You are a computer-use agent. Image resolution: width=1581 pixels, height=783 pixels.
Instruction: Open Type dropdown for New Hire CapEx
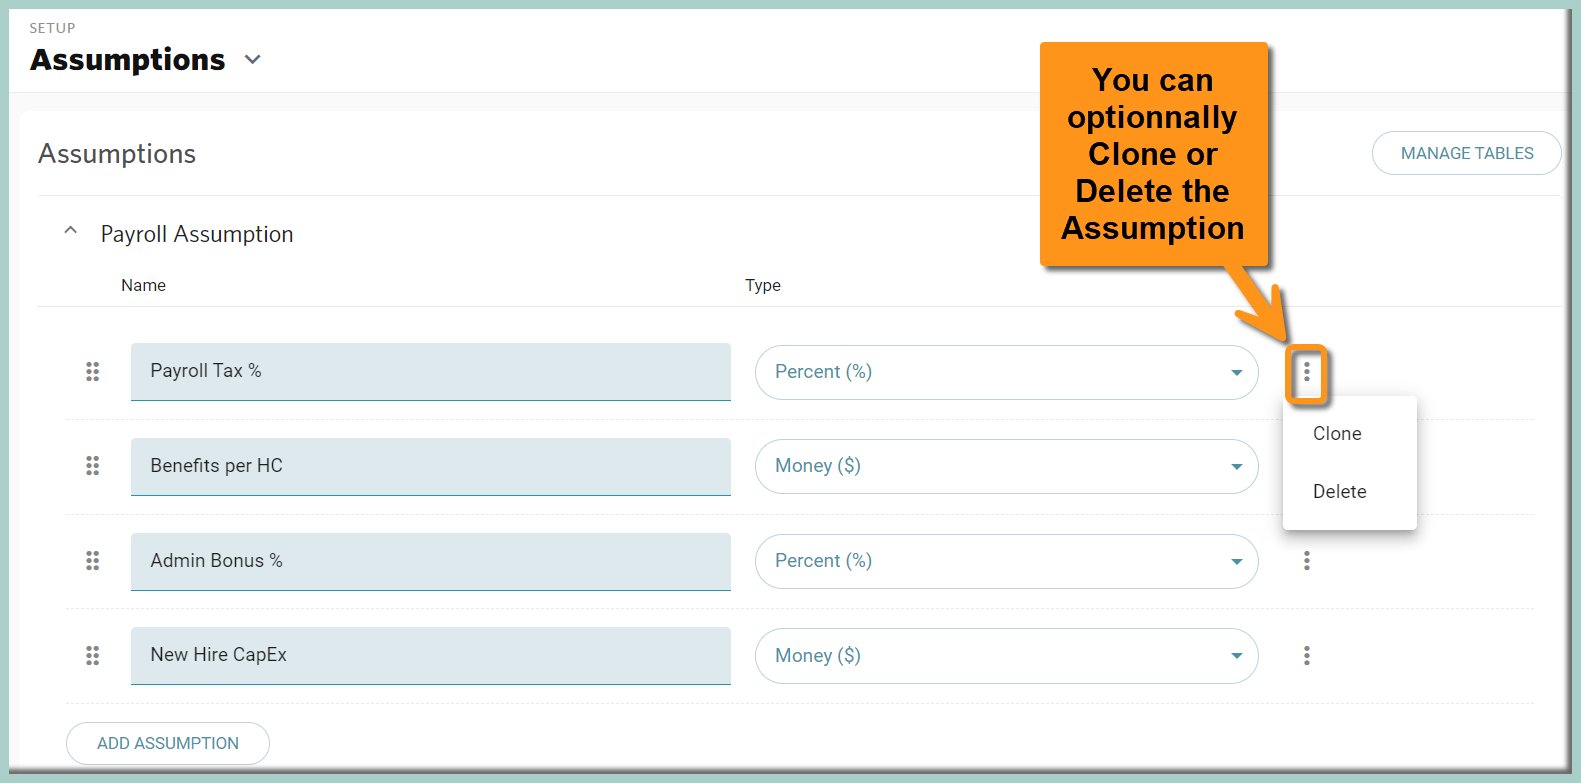pyautogui.click(x=1006, y=656)
